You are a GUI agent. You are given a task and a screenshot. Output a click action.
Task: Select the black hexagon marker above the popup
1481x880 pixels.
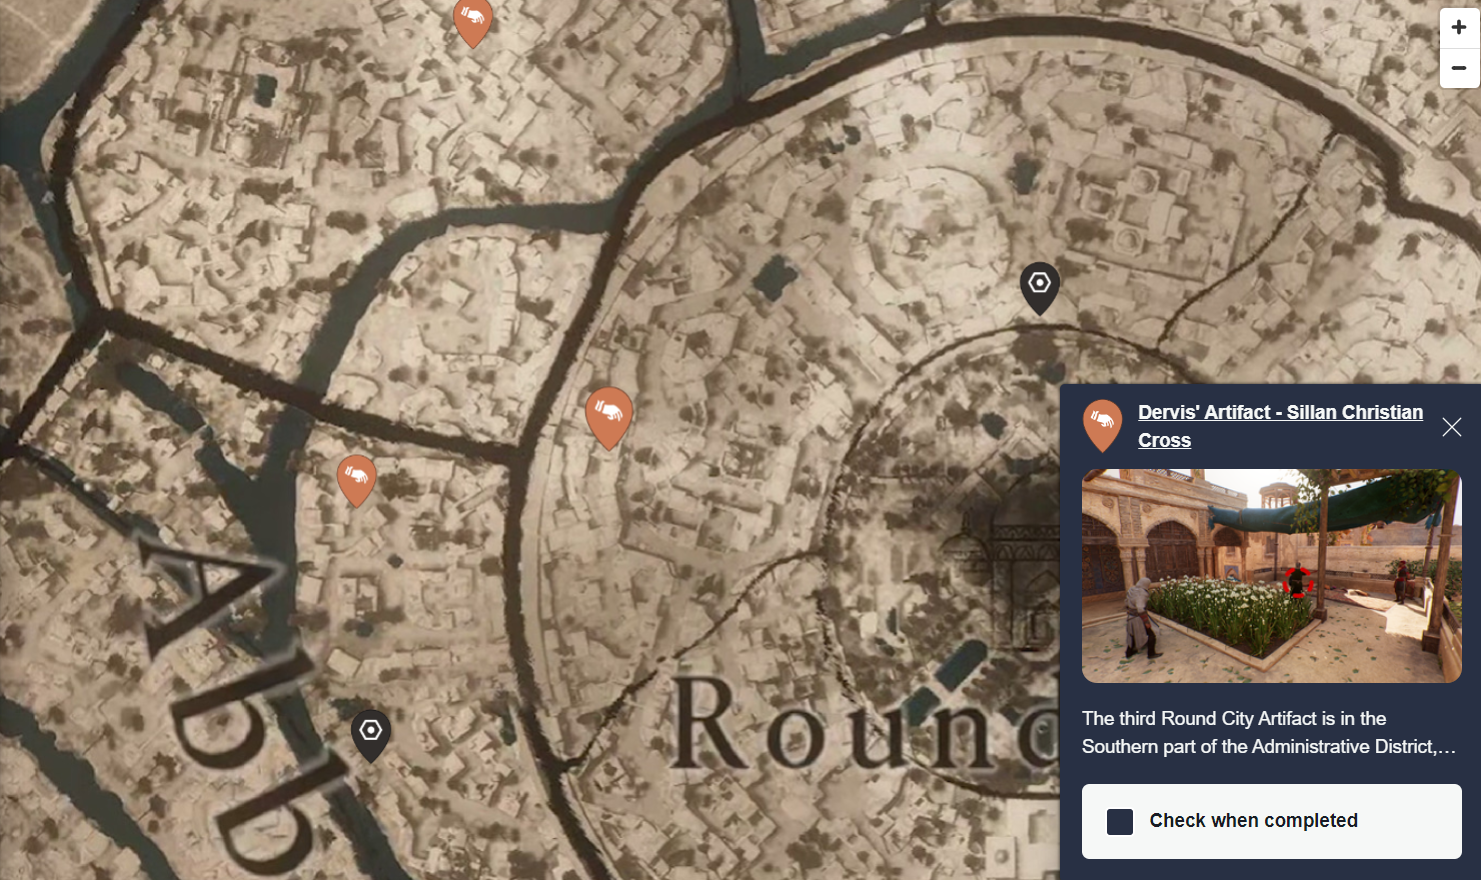tap(1040, 287)
